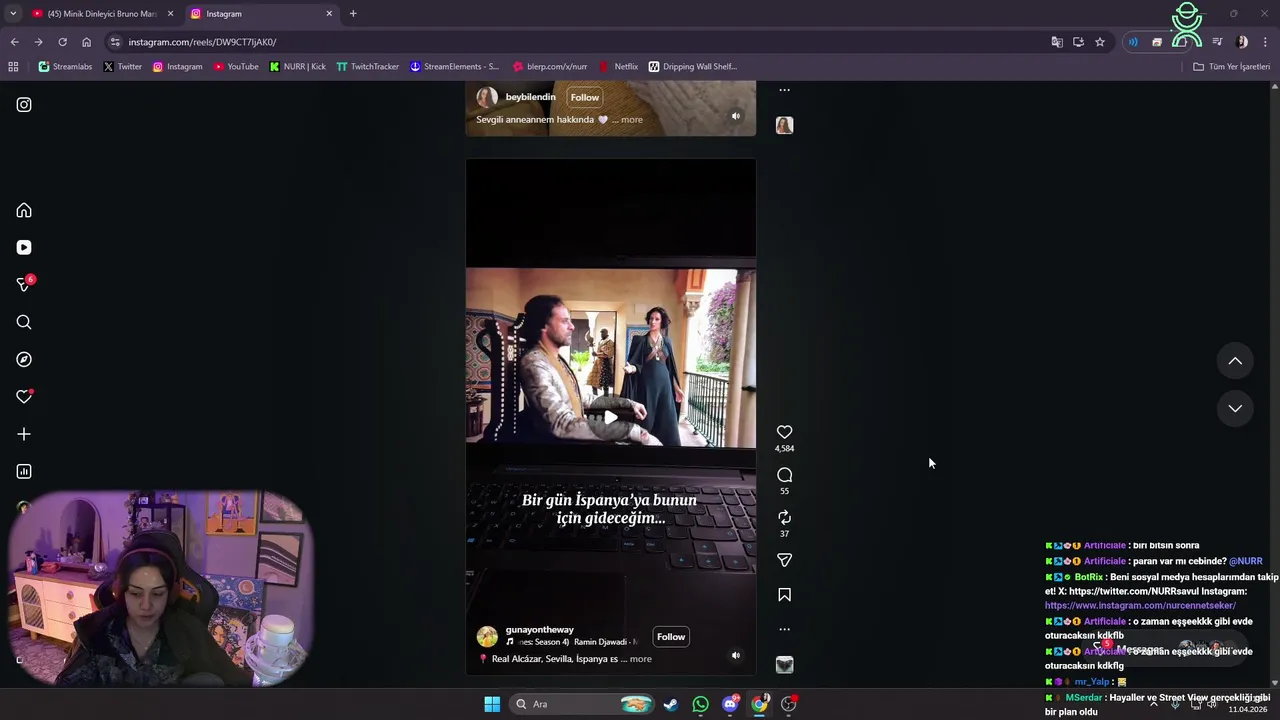
Task: Open tab search dropdown arrow
Action: click(x=12, y=14)
